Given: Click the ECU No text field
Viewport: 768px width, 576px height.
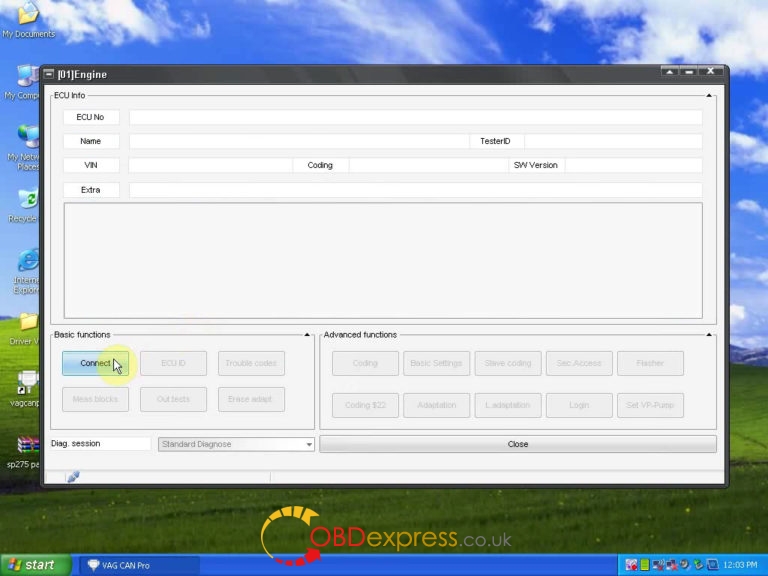Looking at the screenshot, I should (415, 117).
